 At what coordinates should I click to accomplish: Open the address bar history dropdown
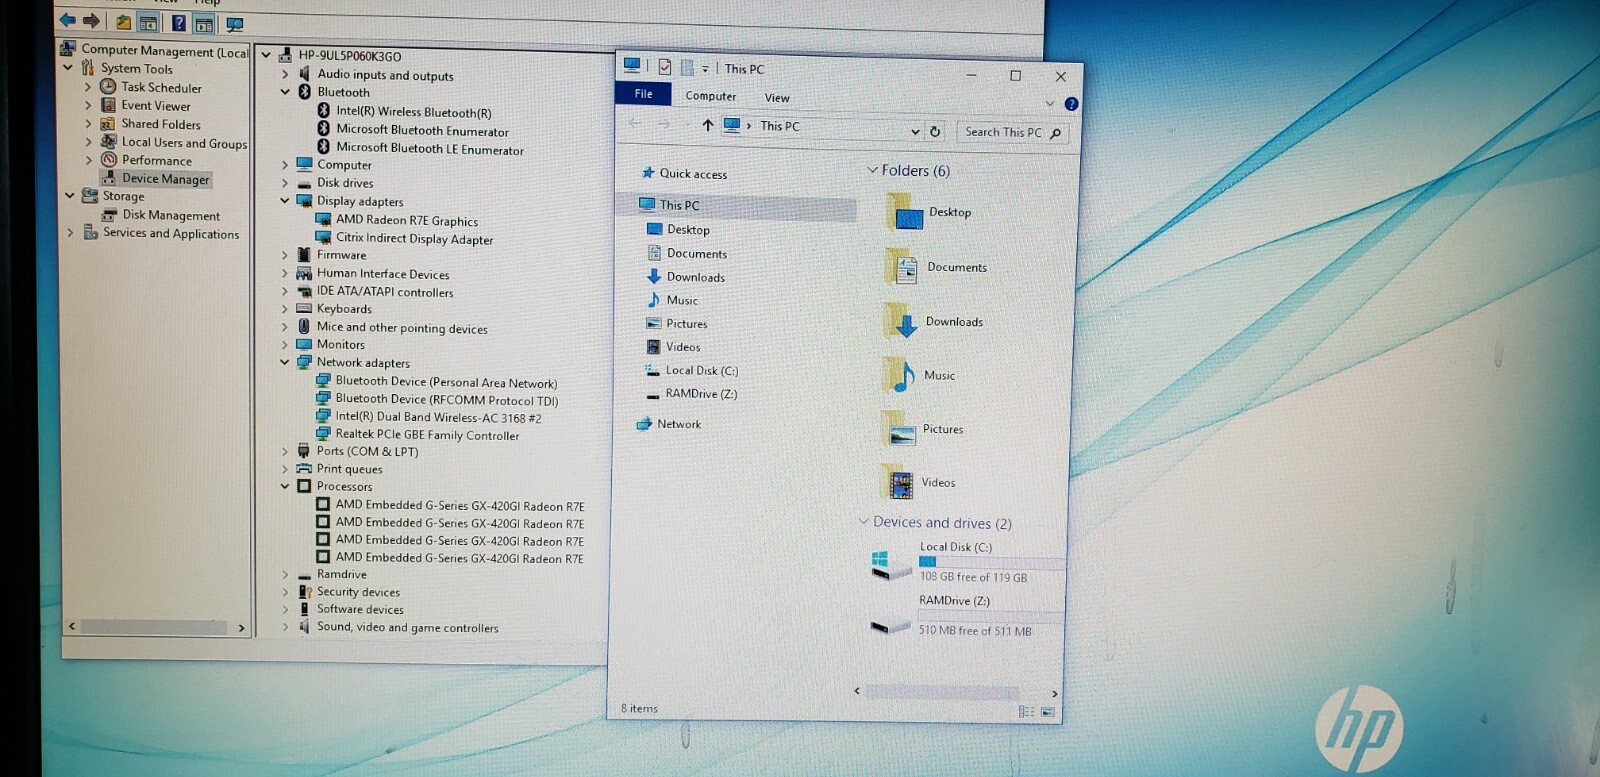click(915, 131)
